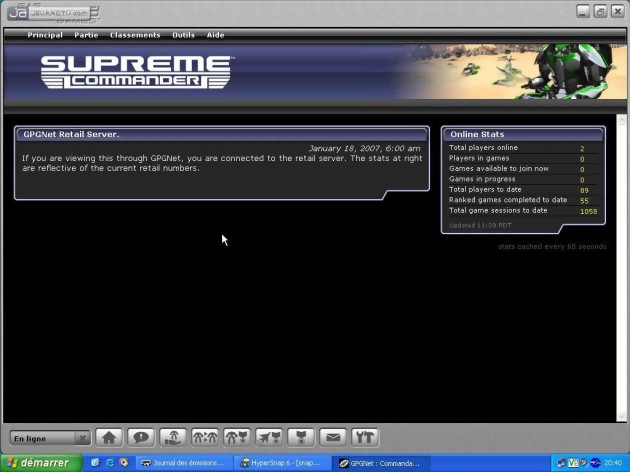Open the Classements menu
Viewport: 630px width, 472px height.
tap(135, 35)
